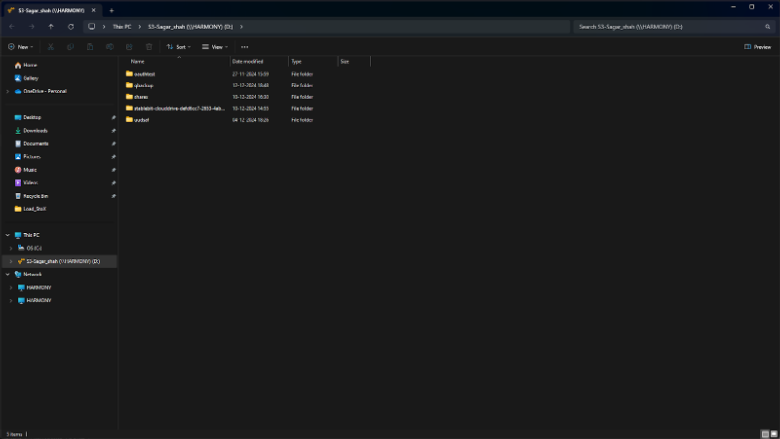Click the monitor icon in address bar
The image size is (780, 439).
[x=92, y=27]
